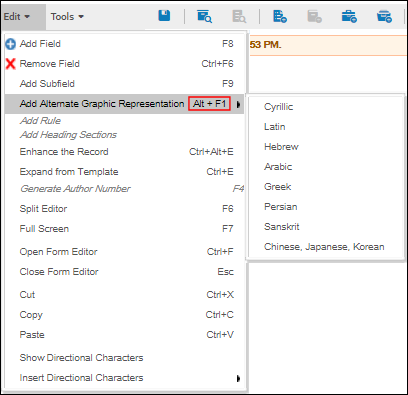Open the Tools menu dropdown
The image size is (408, 395).
click(67, 16)
